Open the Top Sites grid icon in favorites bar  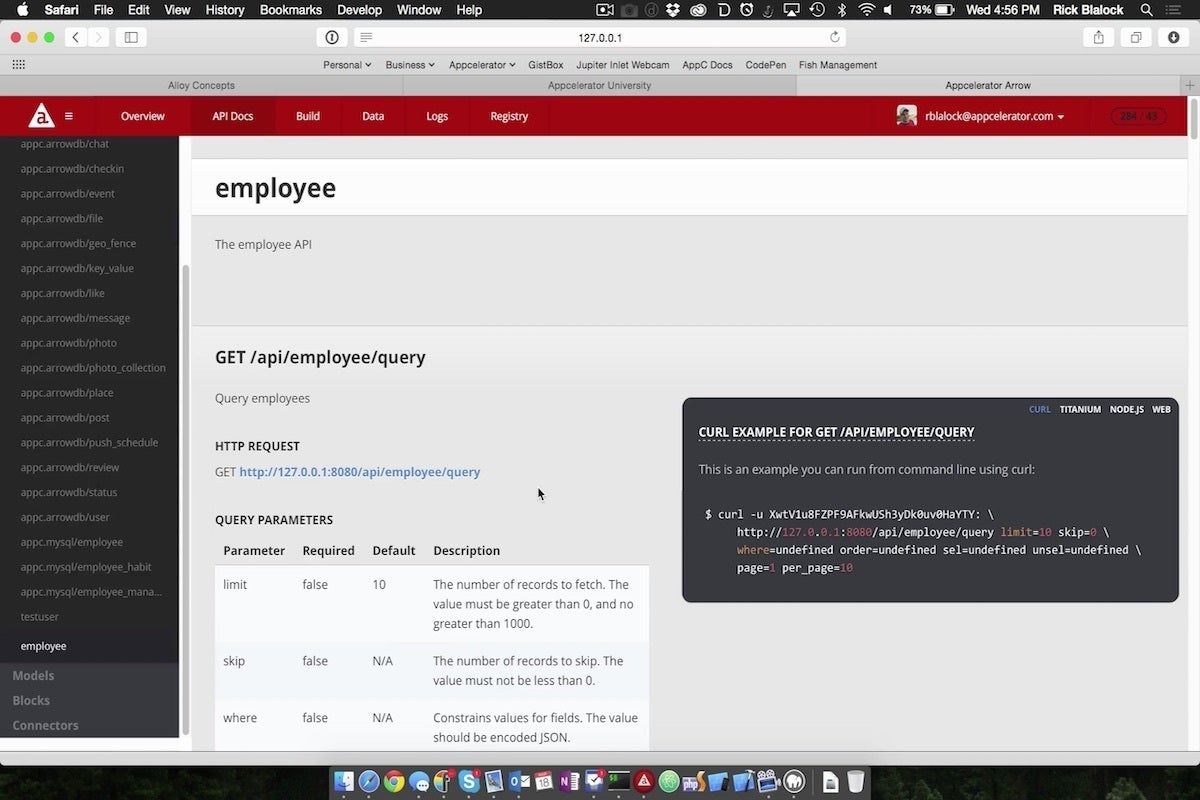(18, 65)
